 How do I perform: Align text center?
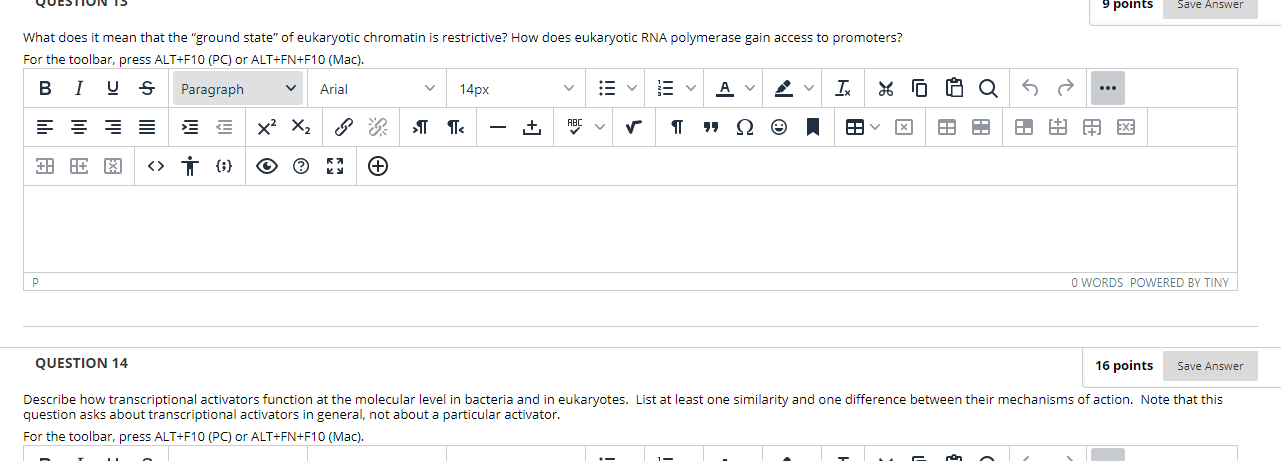pyautogui.click(x=79, y=127)
